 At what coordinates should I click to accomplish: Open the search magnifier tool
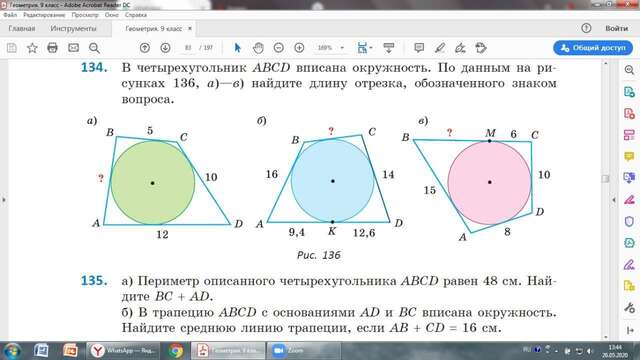point(94,48)
